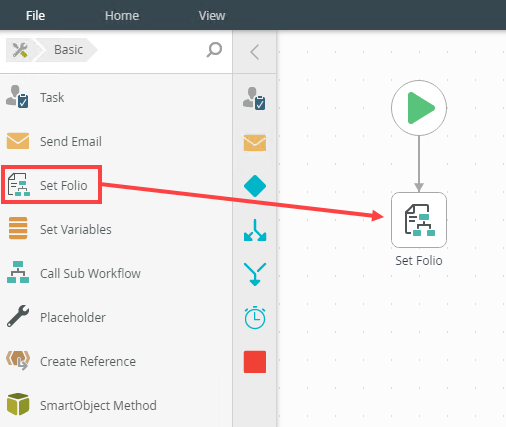506x427 pixels.
Task: Click the Create Reference icon
Action: click(18, 360)
